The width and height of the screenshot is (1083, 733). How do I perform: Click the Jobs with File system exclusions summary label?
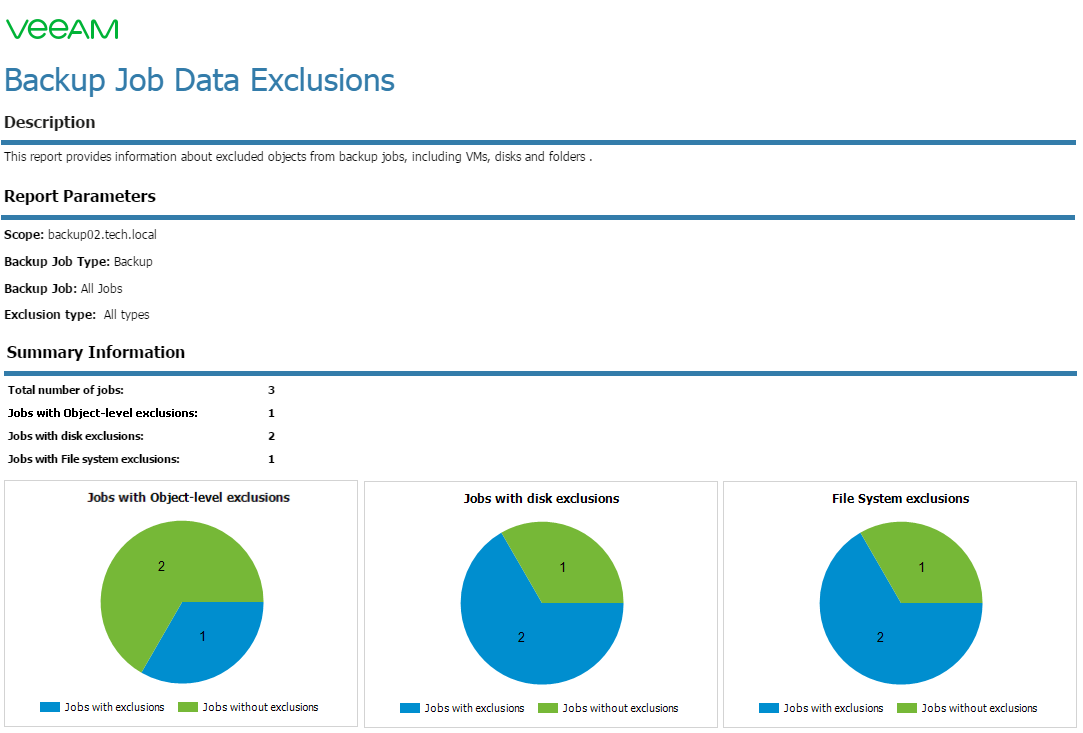click(x=93, y=459)
